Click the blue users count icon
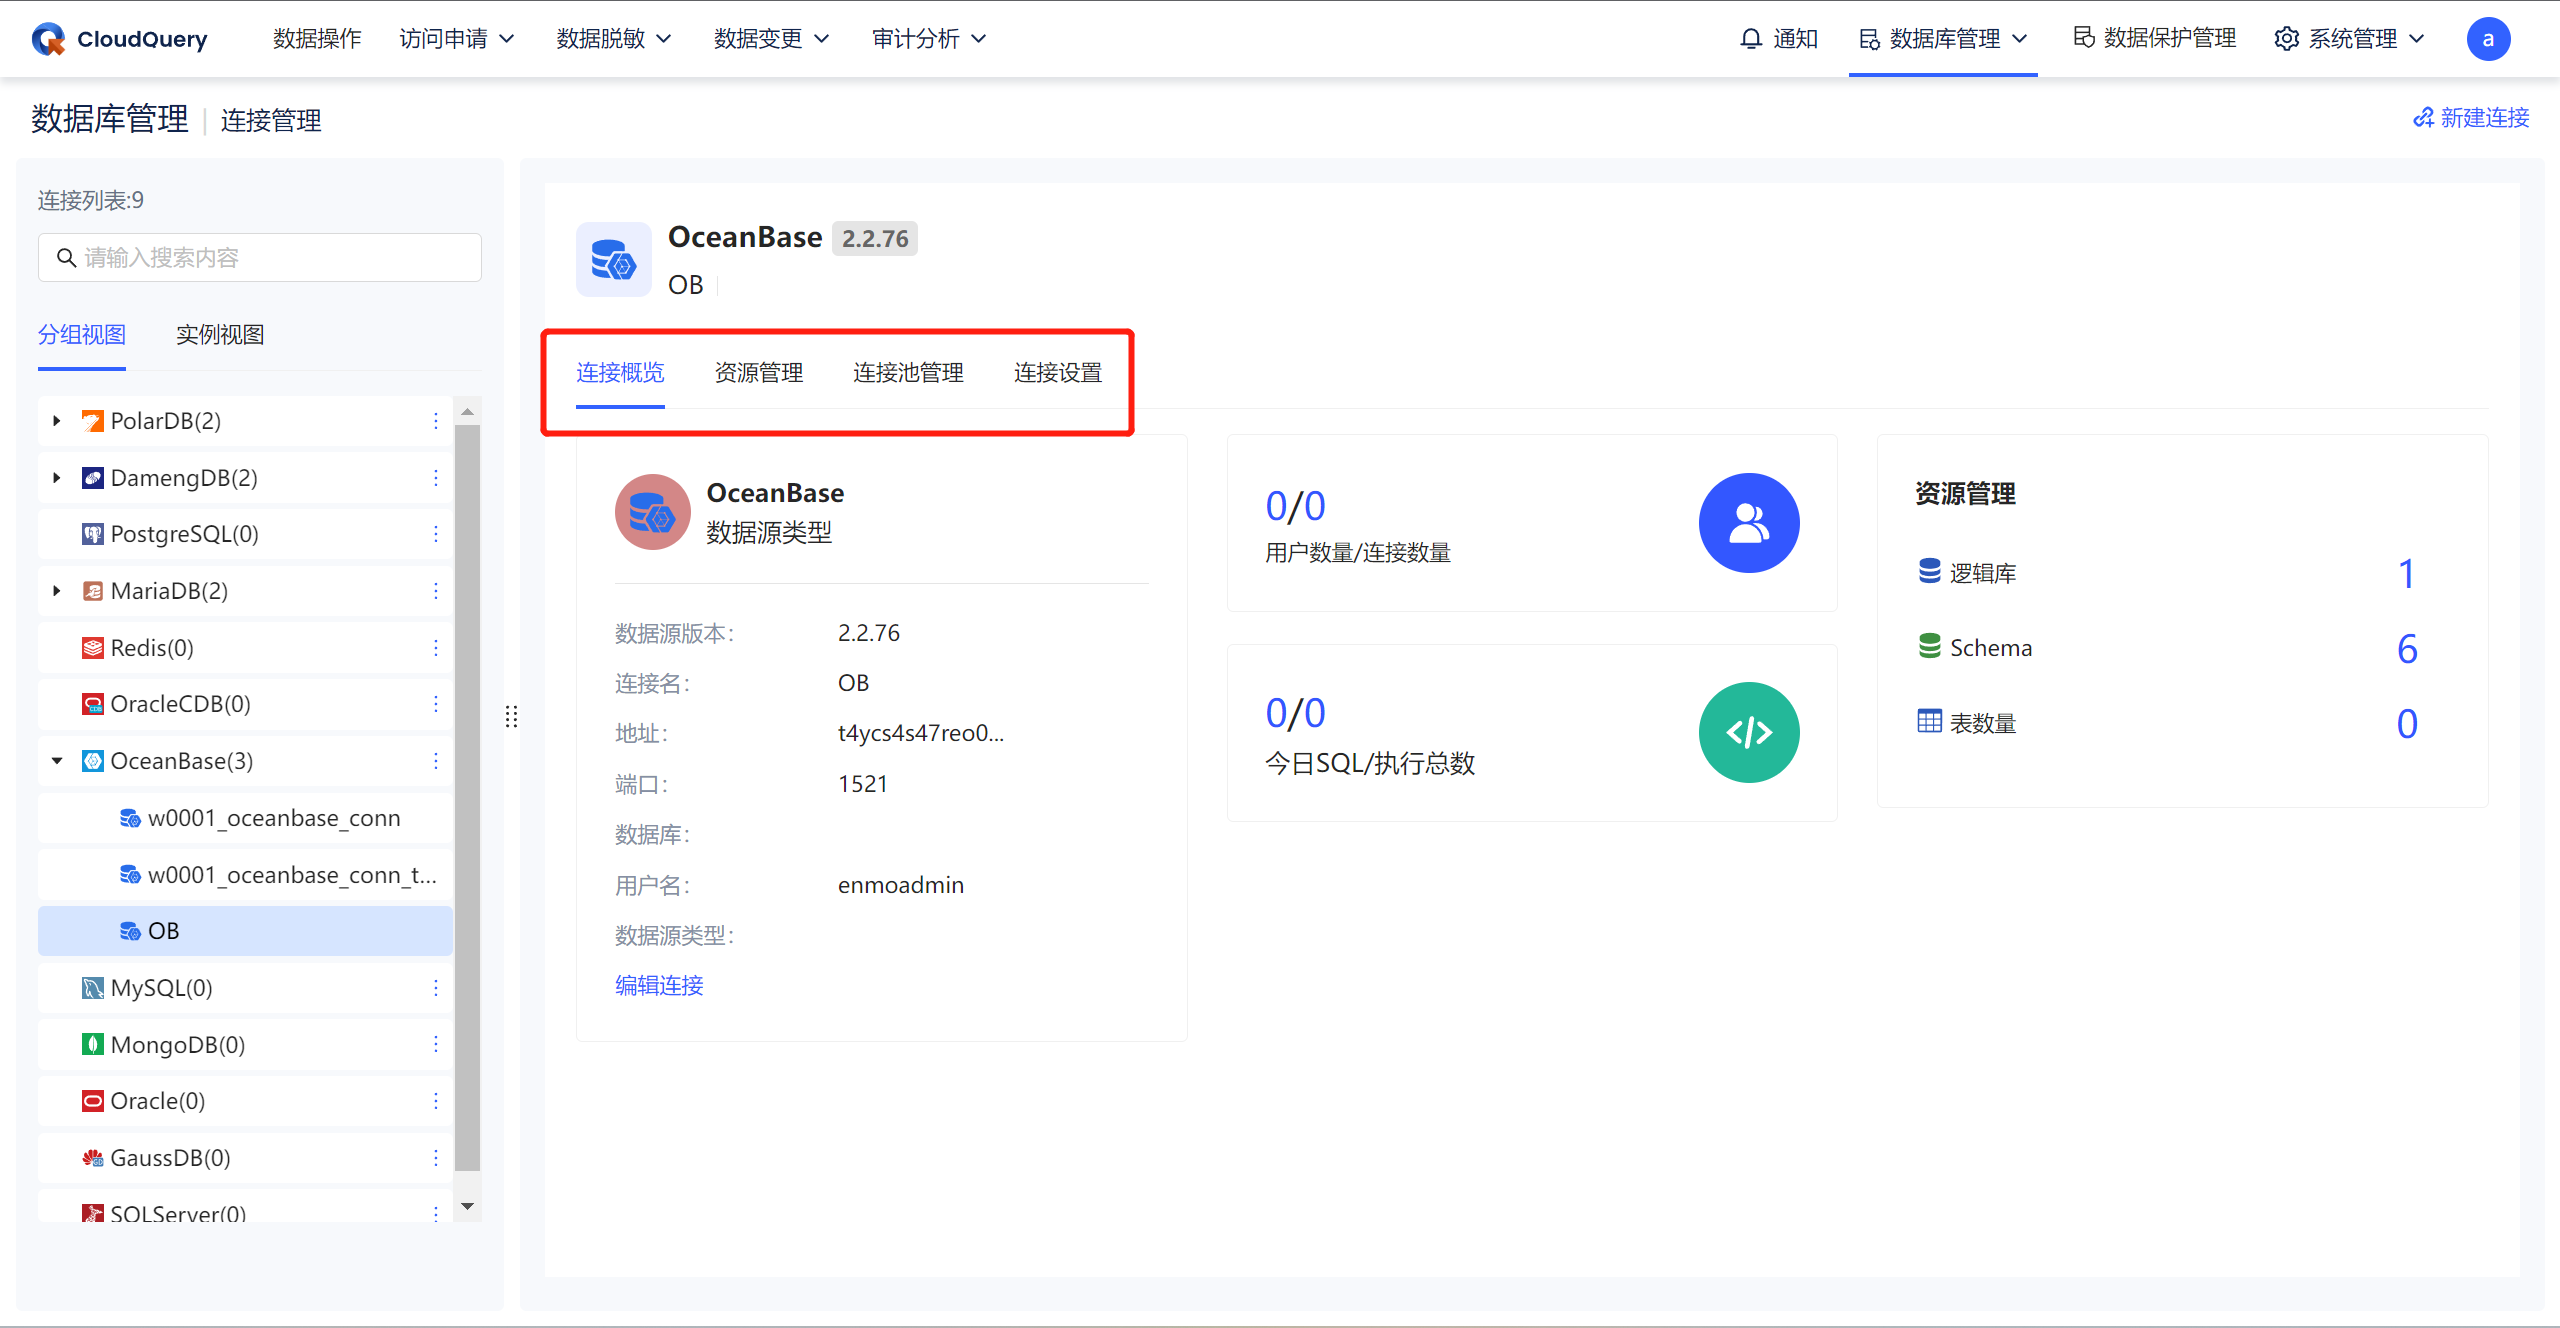This screenshot has width=2560, height=1328. pyautogui.click(x=1748, y=523)
